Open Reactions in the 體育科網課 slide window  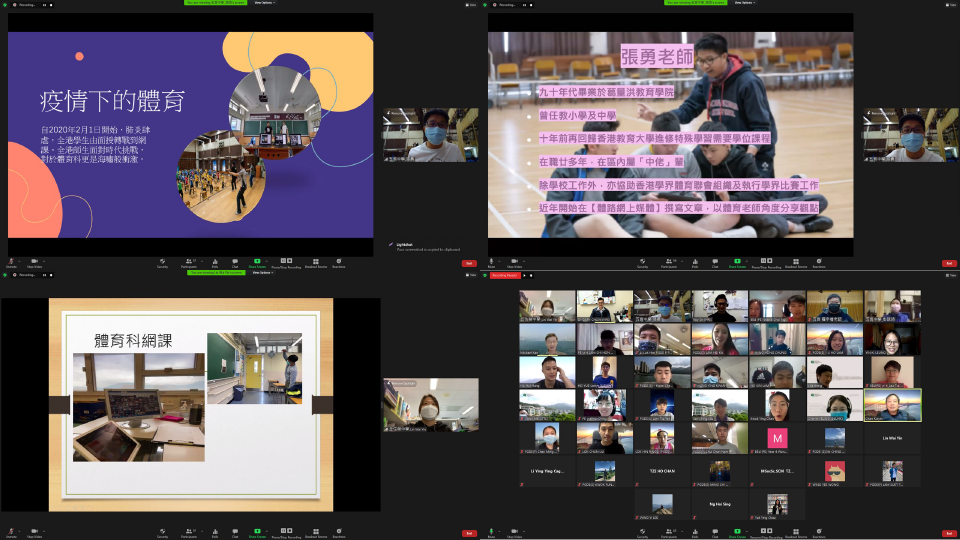click(x=339, y=533)
